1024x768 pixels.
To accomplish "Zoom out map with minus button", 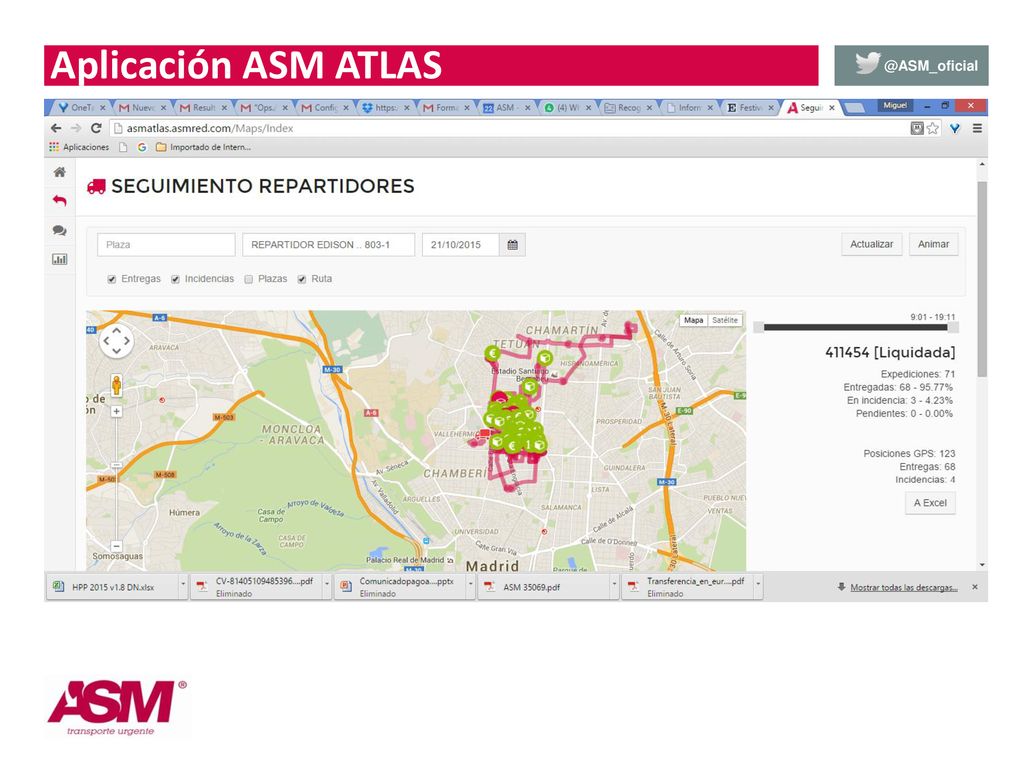I will point(116,546).
